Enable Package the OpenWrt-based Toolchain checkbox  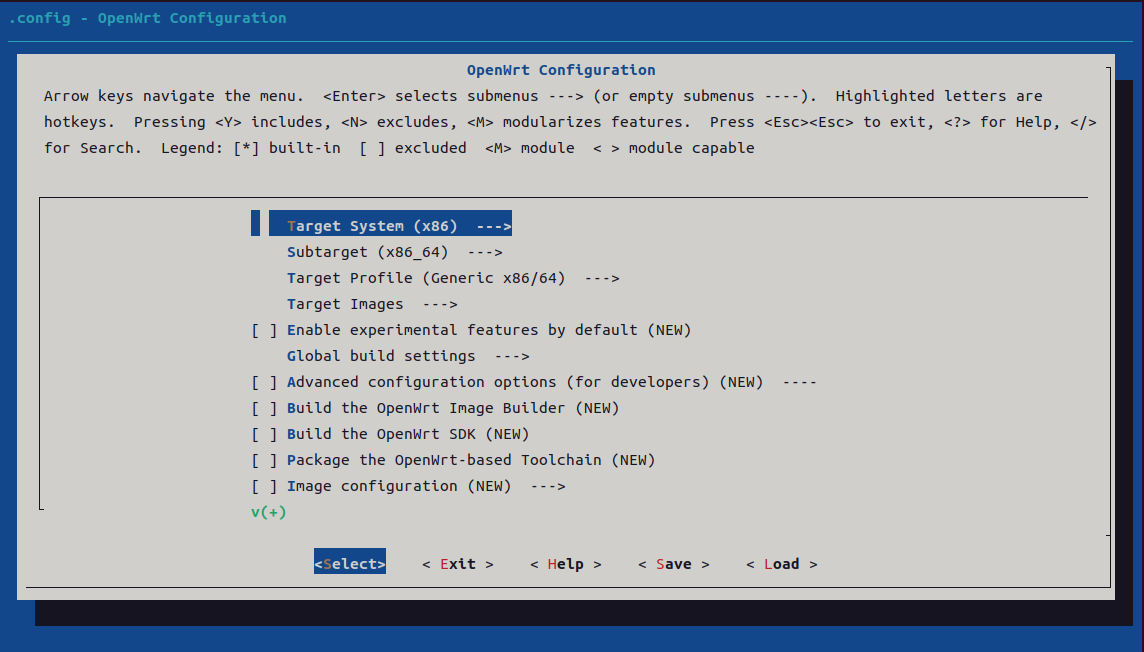coord(264,461)
